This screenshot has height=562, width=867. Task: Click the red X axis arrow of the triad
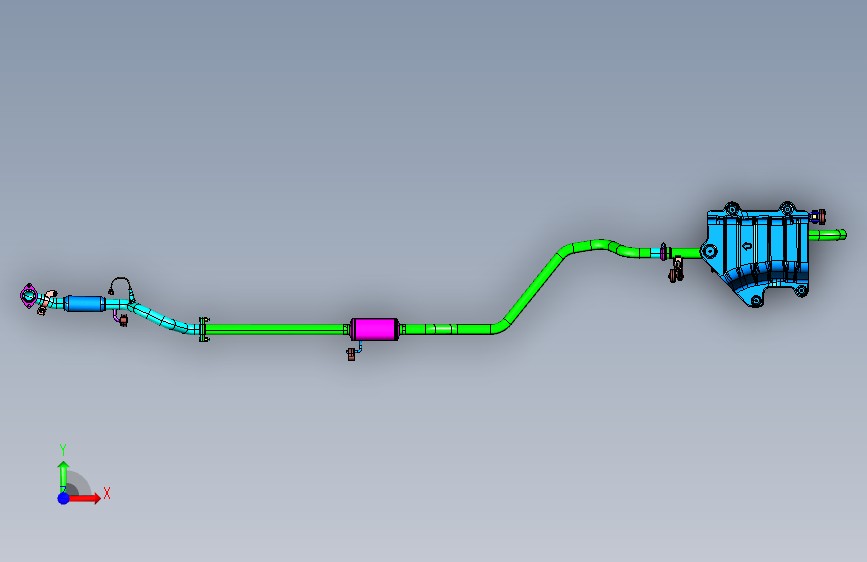click(84, 498)
